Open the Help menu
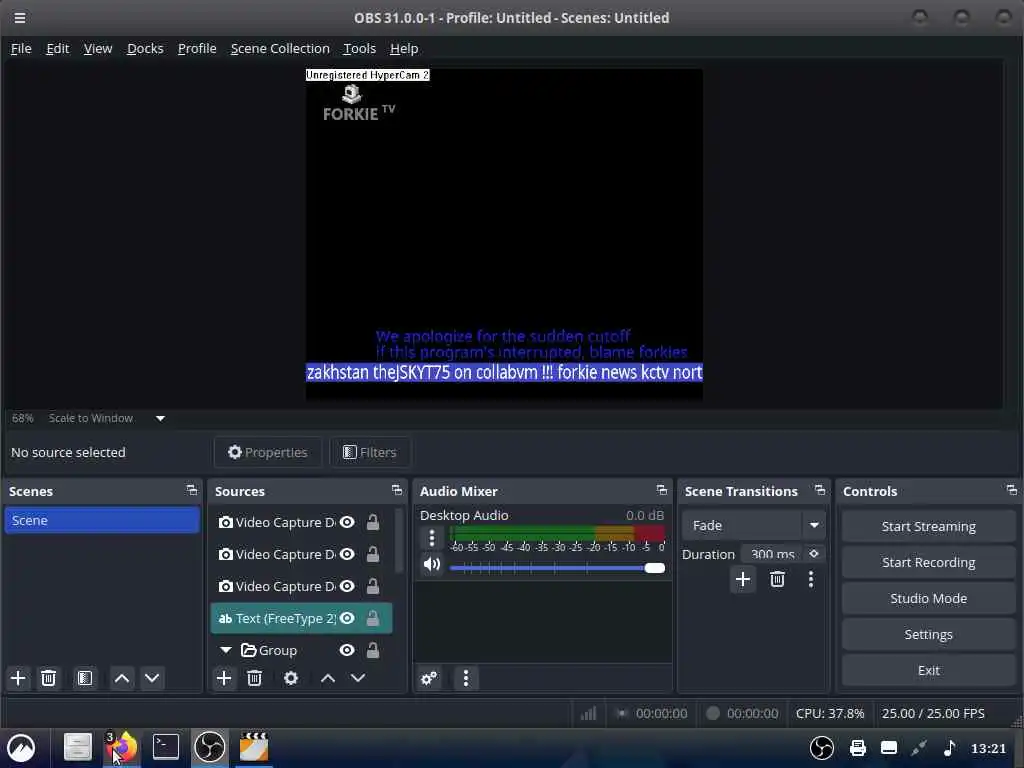The image size is (1024, 768). (404, 48)
